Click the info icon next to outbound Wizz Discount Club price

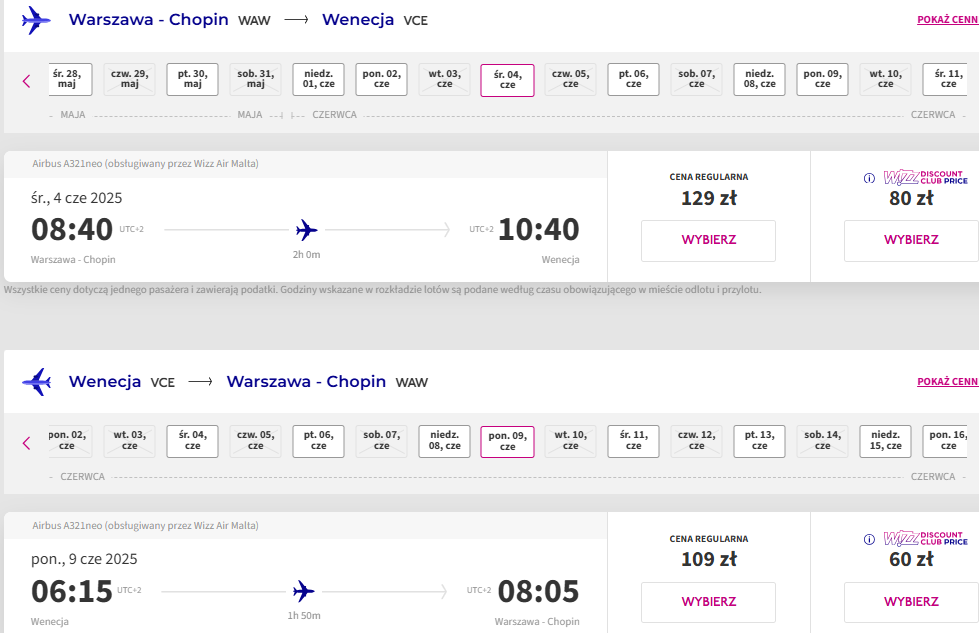869,179
